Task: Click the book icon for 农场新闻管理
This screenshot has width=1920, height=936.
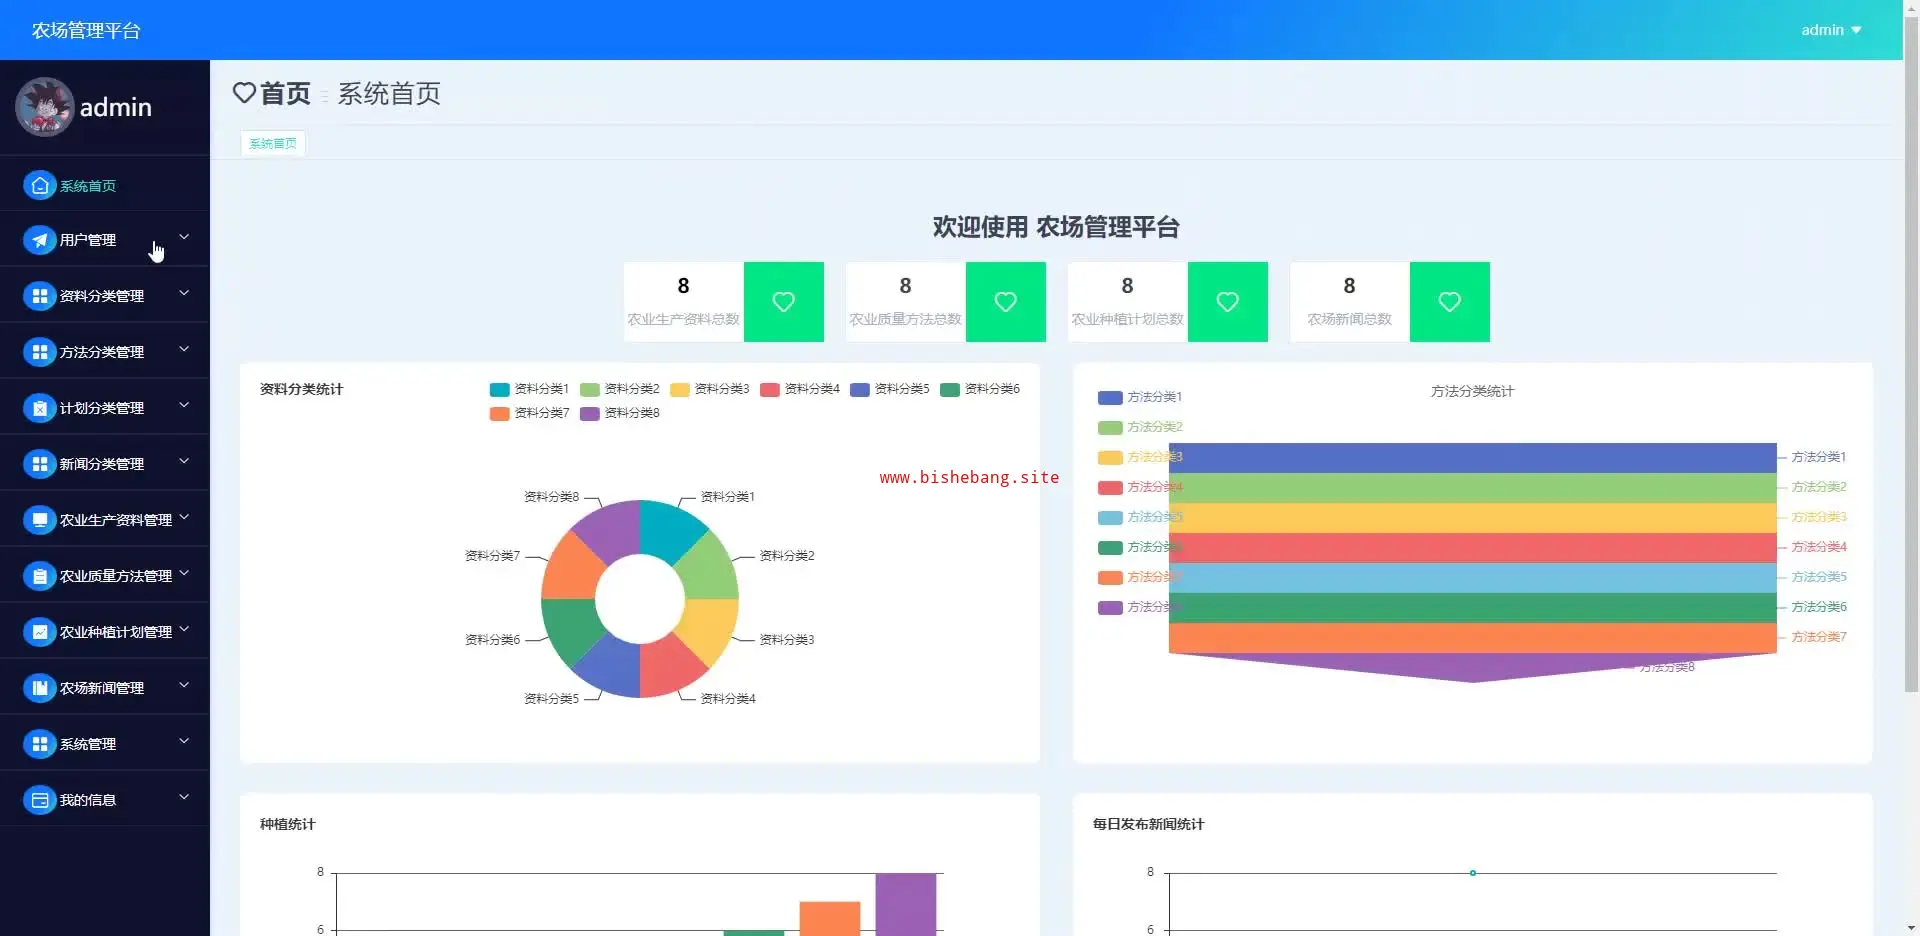Action: pyautogui.click(x=39, y=688)
